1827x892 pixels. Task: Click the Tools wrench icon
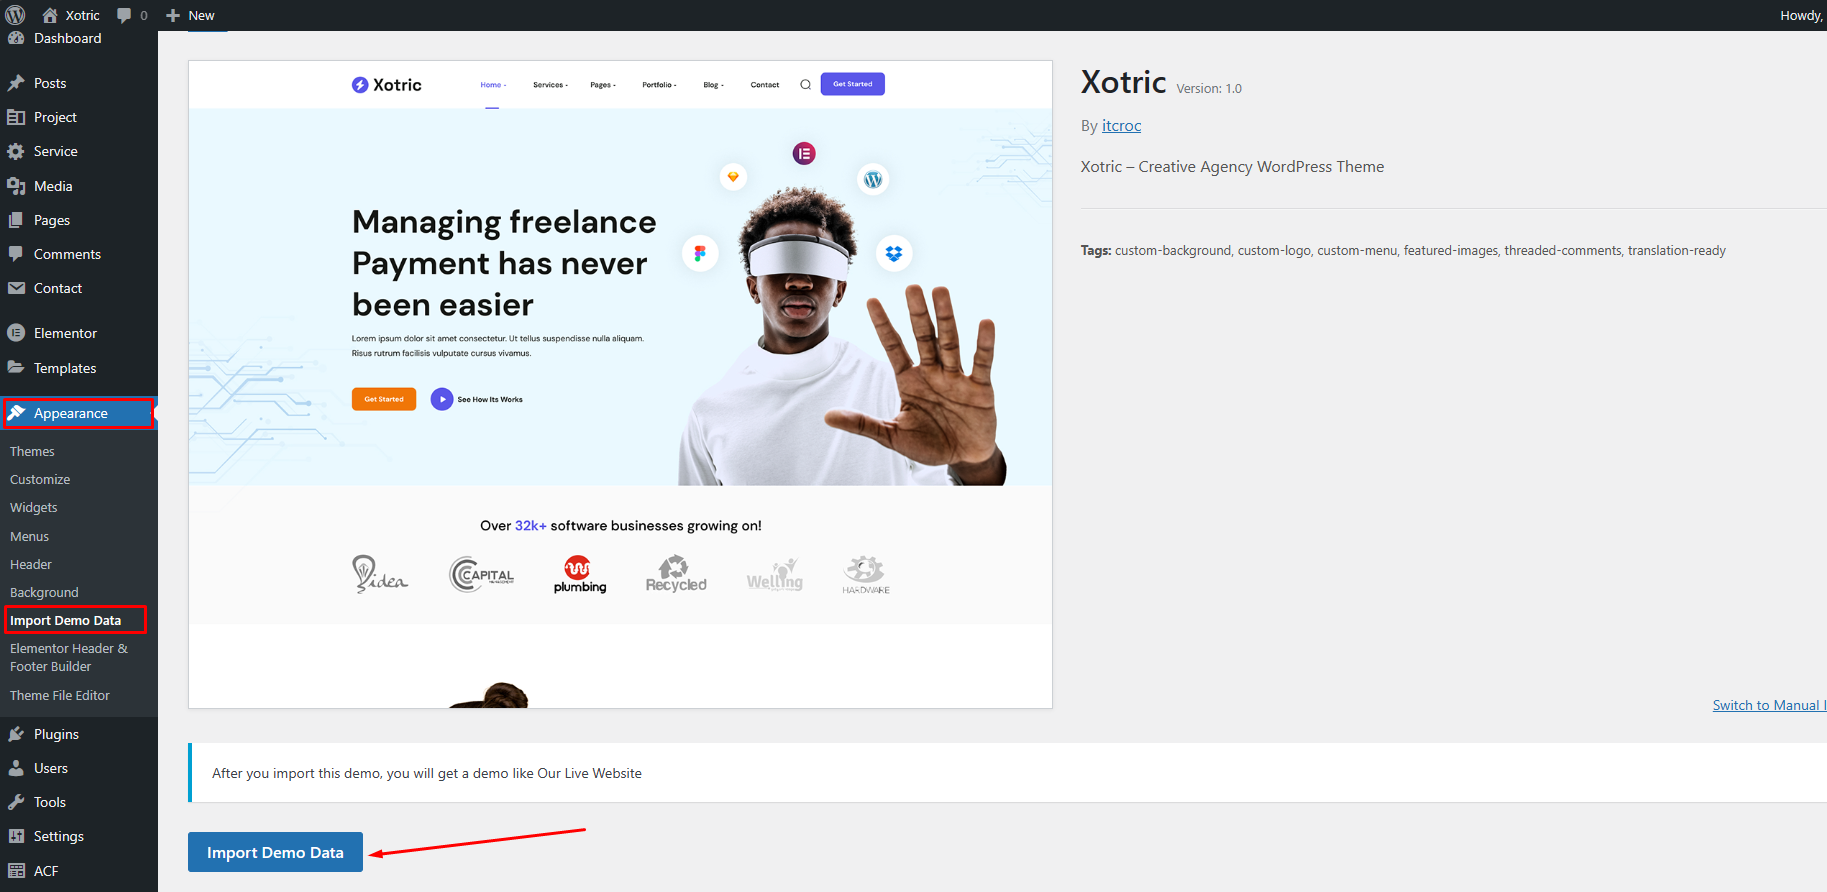point(16,802)
